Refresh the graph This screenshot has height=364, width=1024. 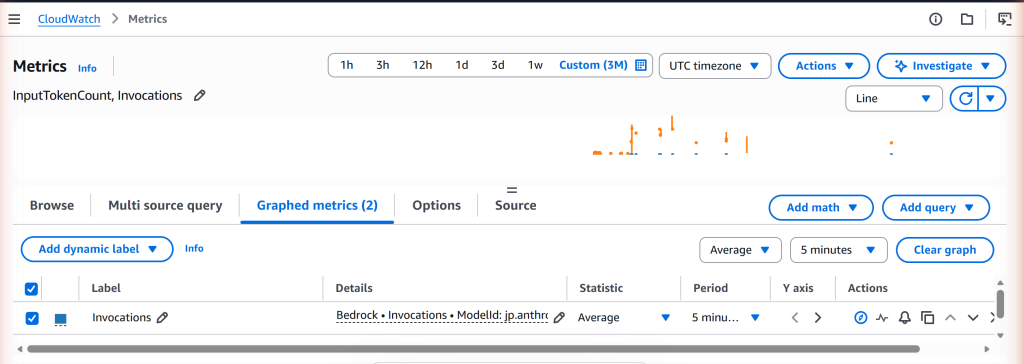(965, 99)
